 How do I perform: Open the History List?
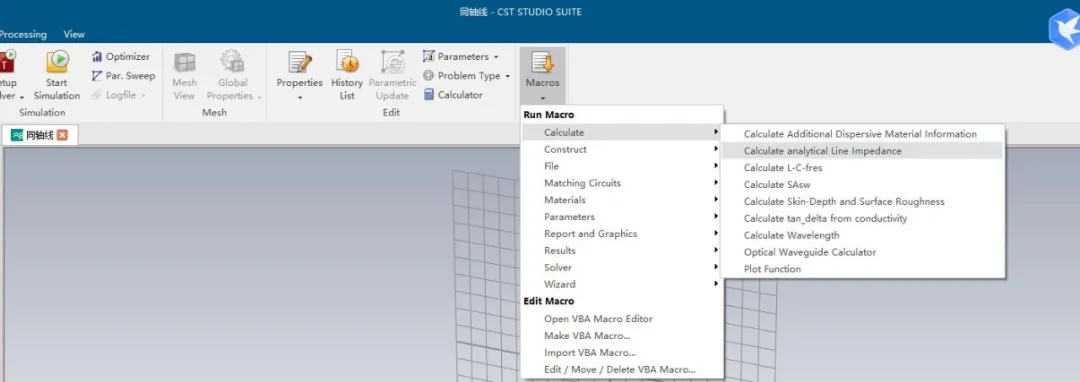pyautogui.click(x=346, y=76)
